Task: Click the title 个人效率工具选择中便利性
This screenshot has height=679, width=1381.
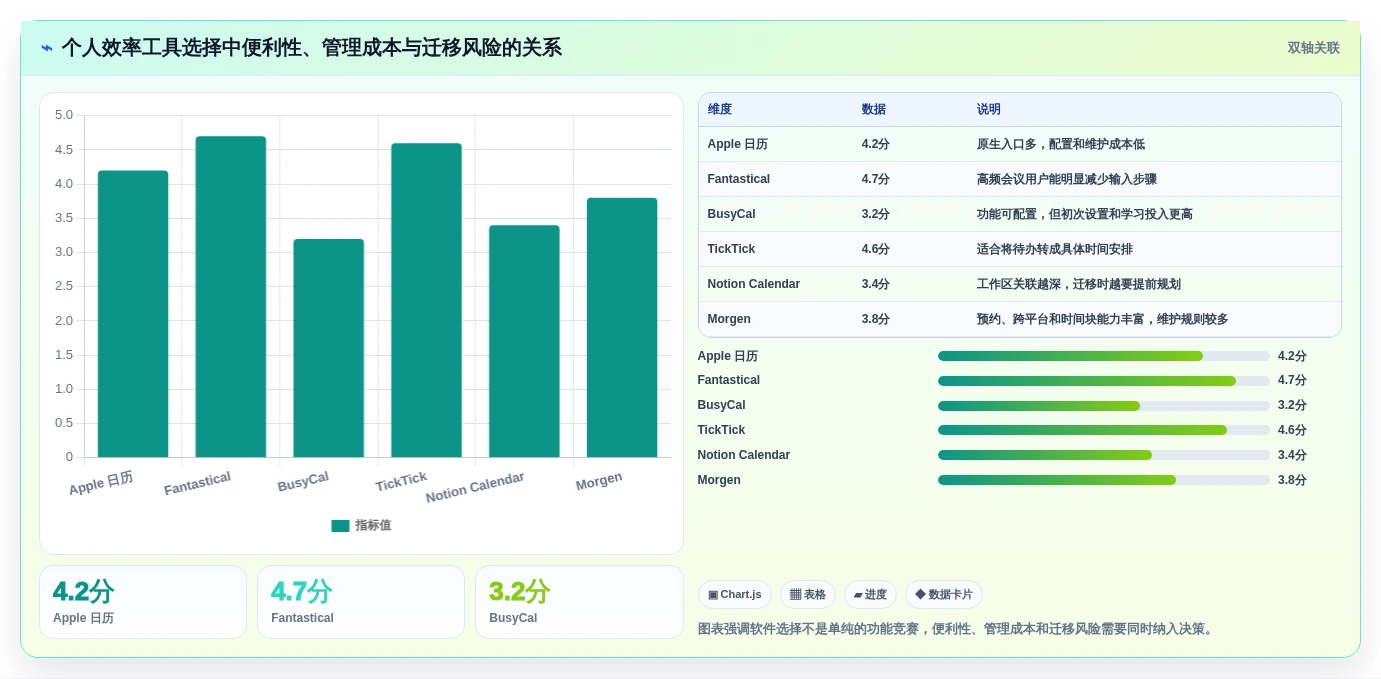Action: (311, 47)
